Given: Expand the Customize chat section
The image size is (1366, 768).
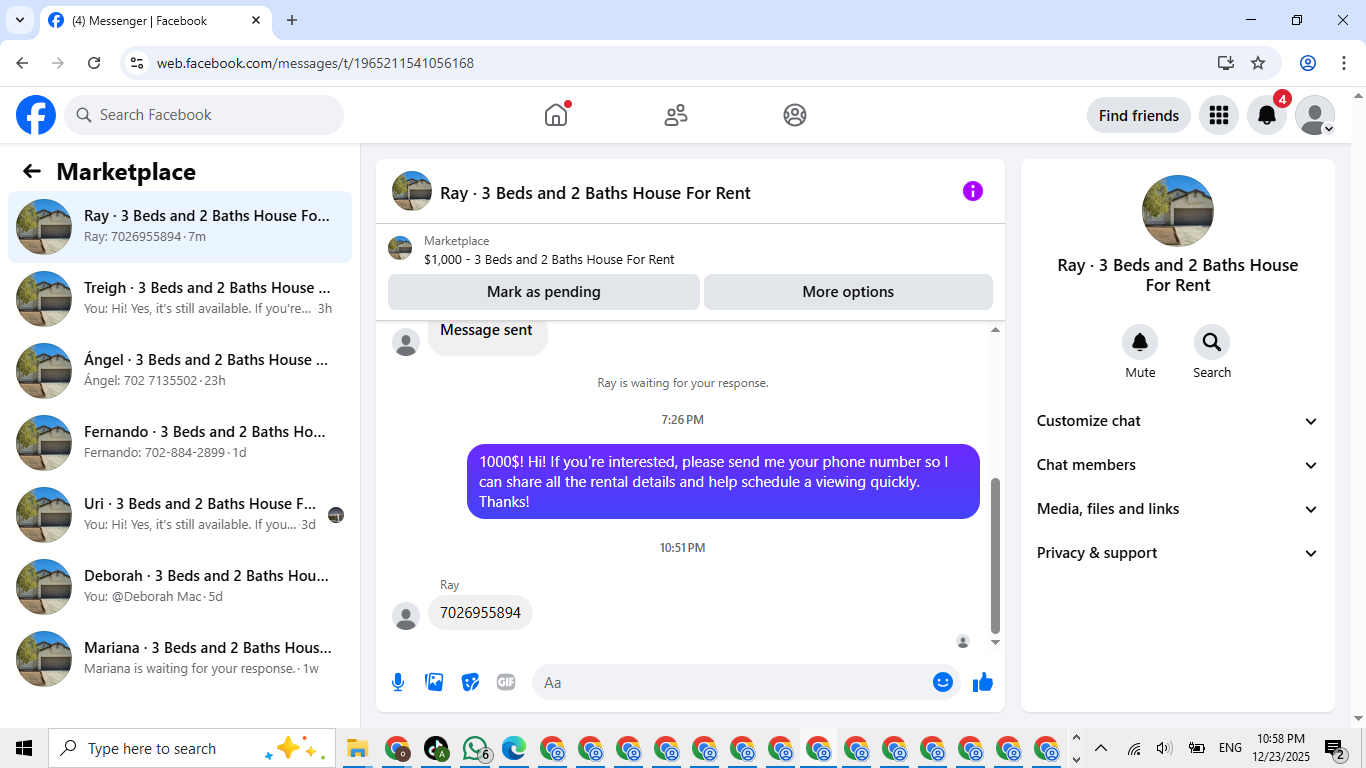Looking at the screenshot, I should click(1178, 421).
